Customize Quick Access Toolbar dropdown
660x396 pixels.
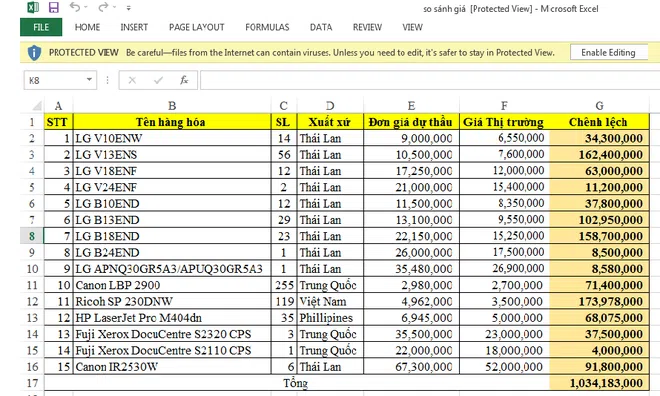pyautogui.click(x=128, y=8)
